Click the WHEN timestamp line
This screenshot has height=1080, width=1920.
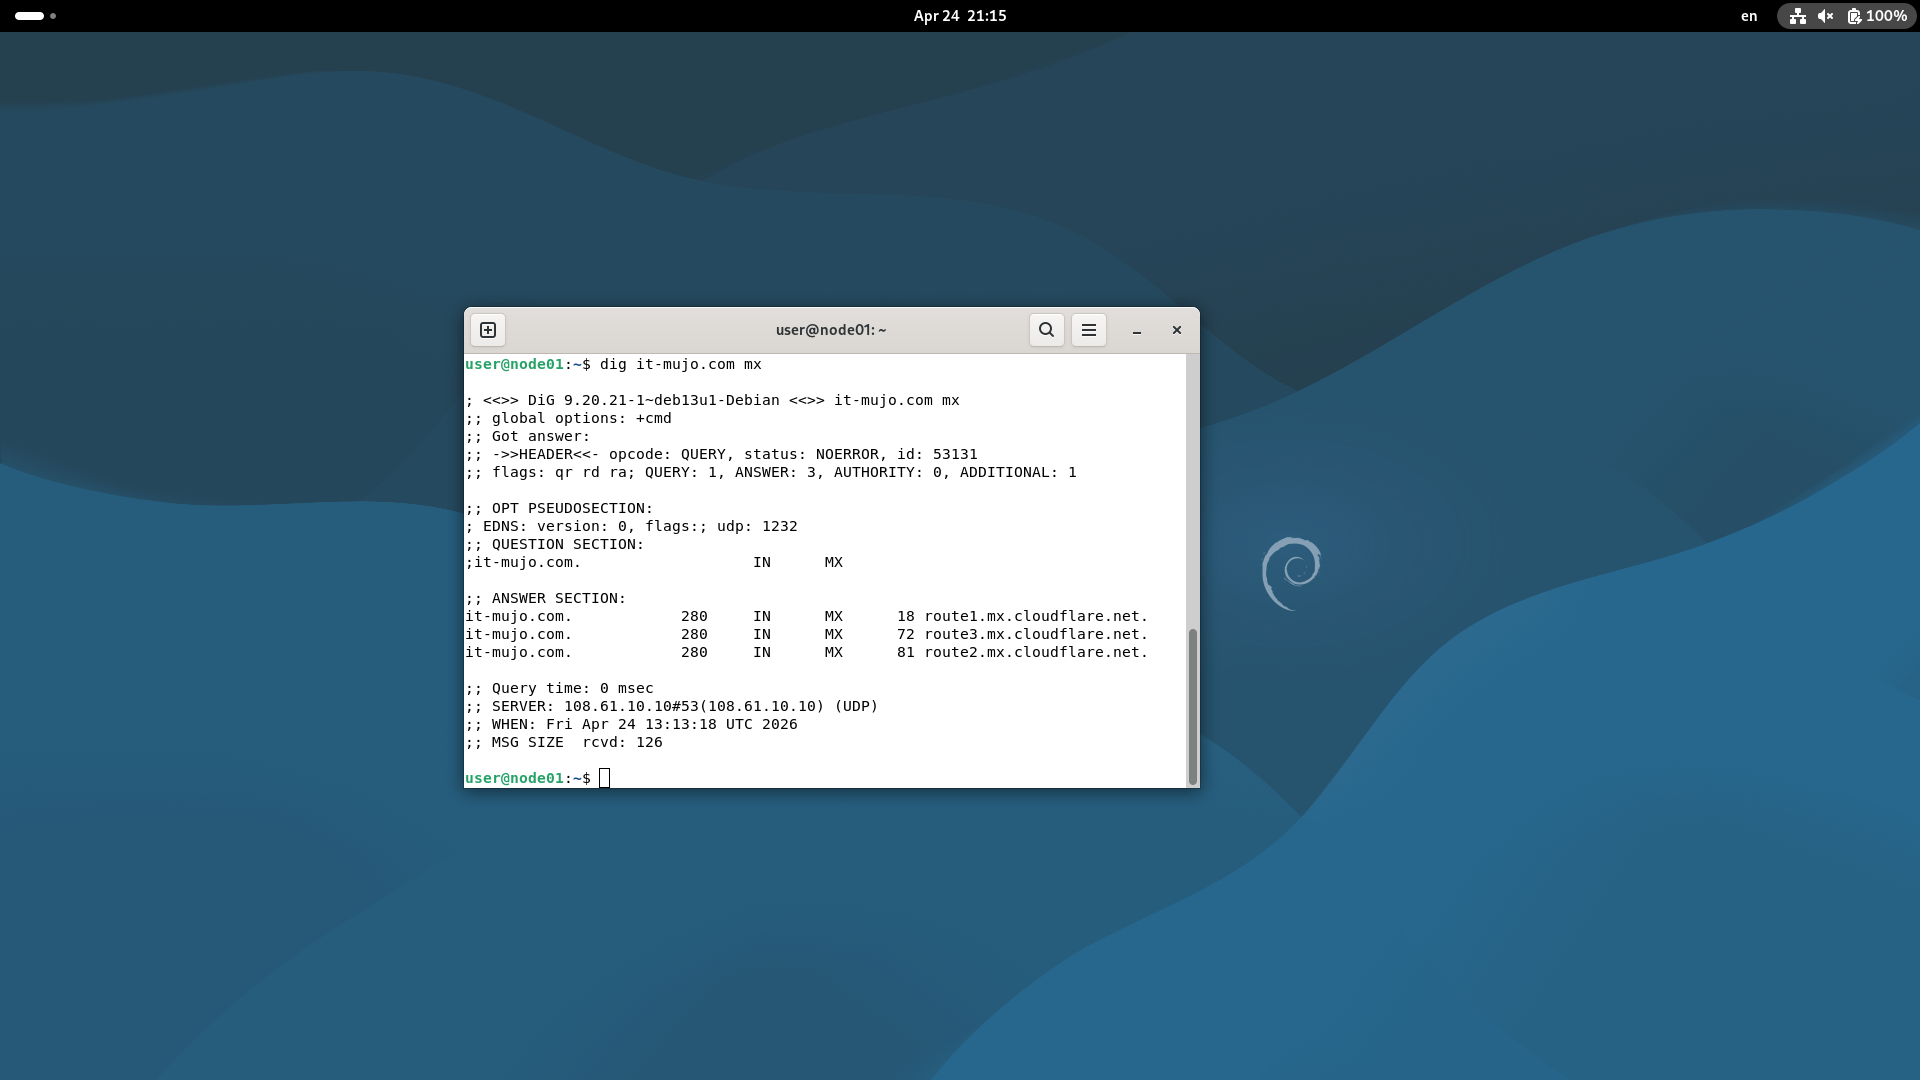click(631, 724)
